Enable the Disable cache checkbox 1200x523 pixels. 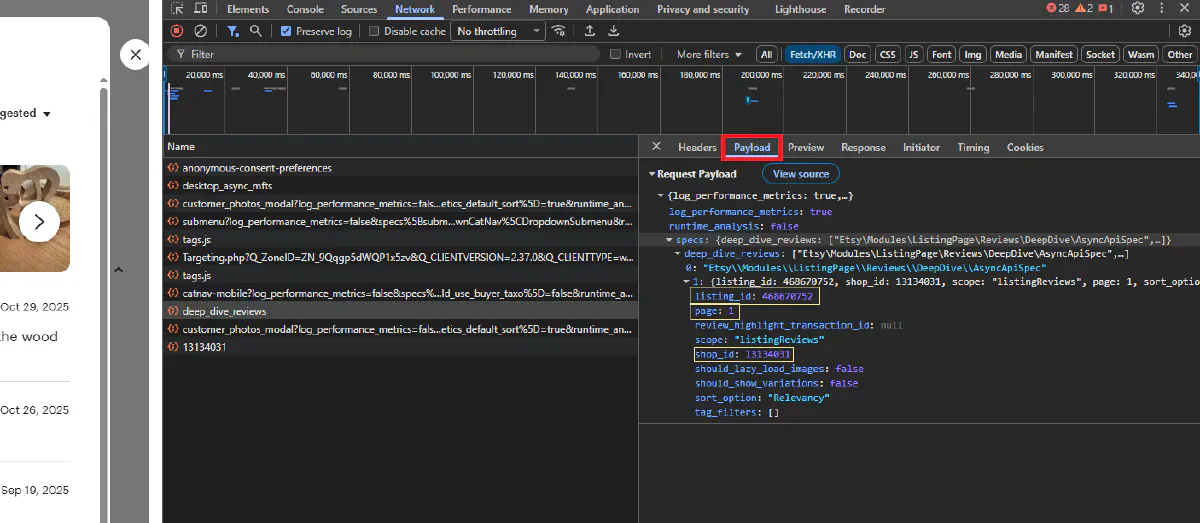374,31
